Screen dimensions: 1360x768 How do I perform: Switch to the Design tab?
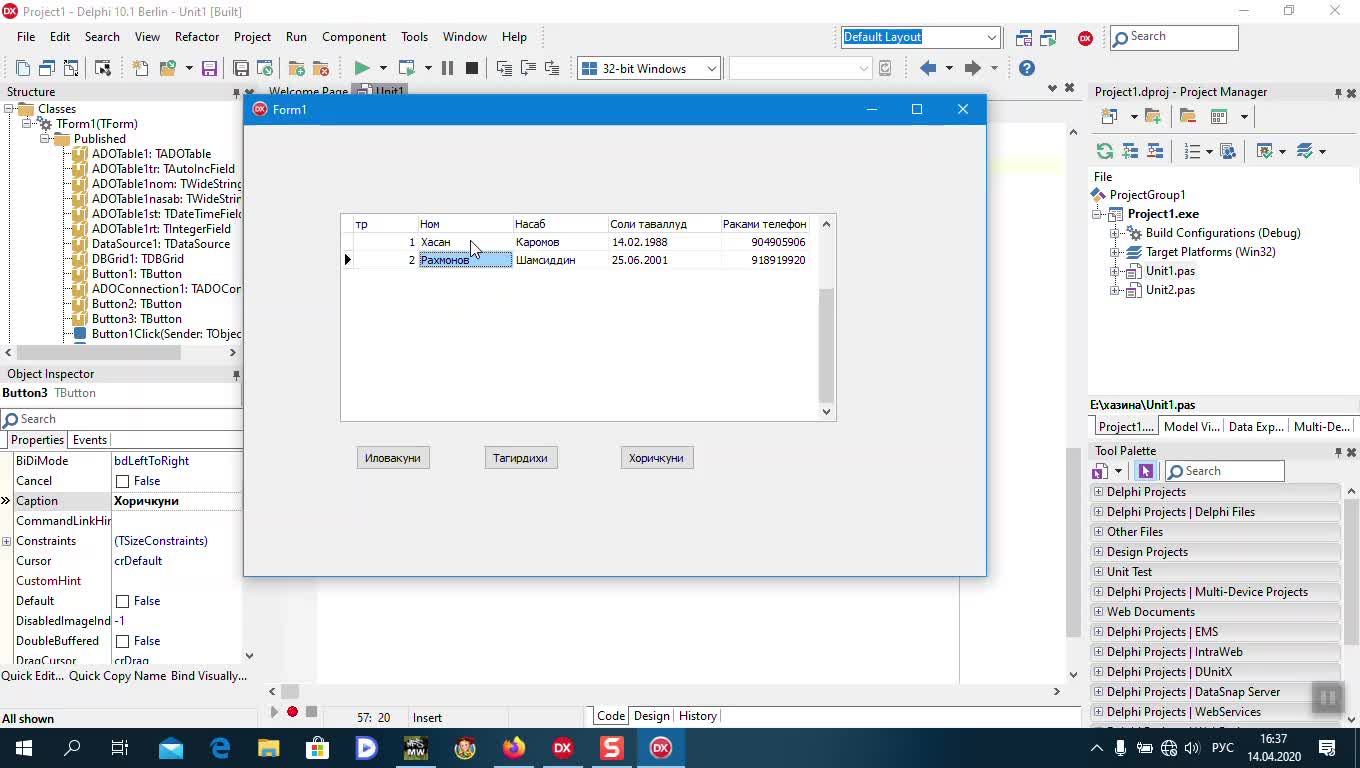point(651,716)
